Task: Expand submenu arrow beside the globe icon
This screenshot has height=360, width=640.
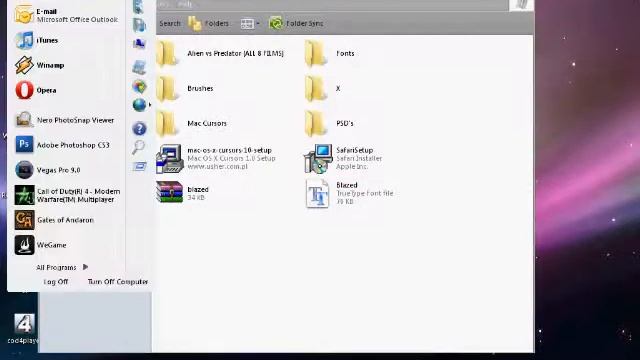Action: (150, 105)
